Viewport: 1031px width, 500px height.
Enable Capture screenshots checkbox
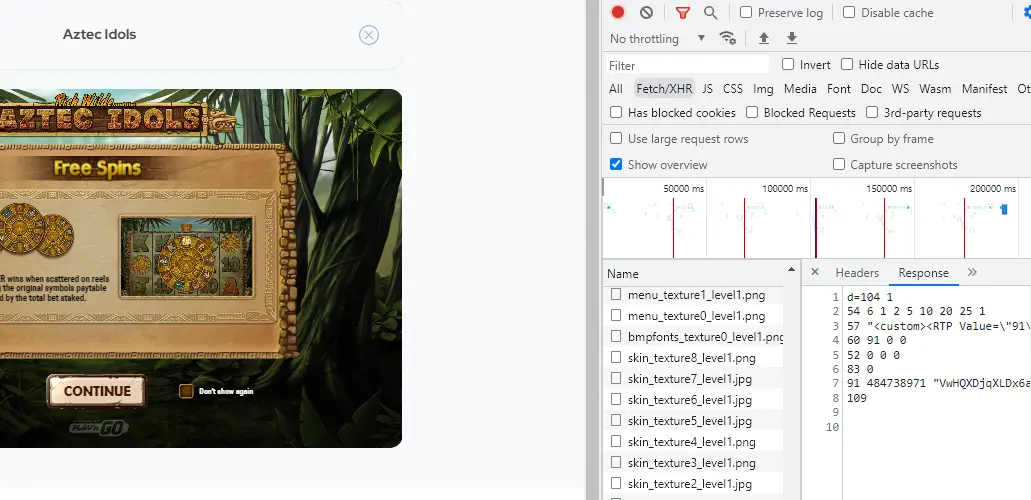coord(838,164)
